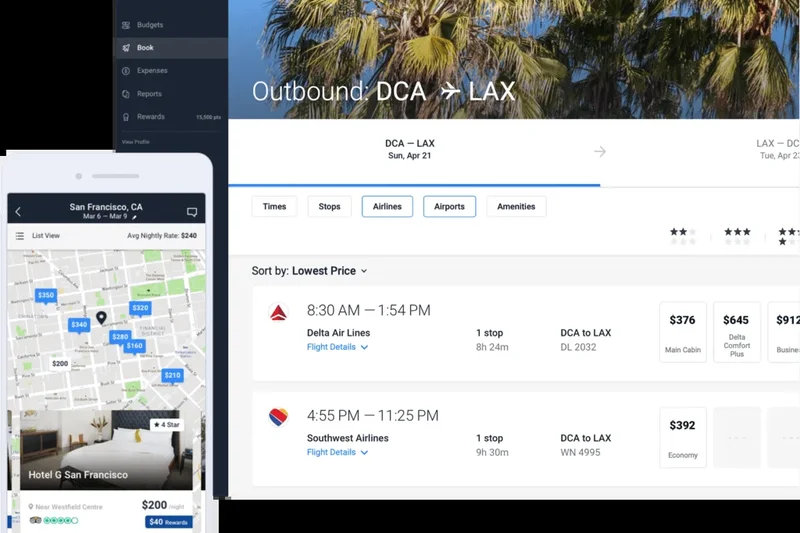Tap the back arrow on mobile header
This screenshot has height=533, width=800.
pyautogui.click(x=18, y=212)
